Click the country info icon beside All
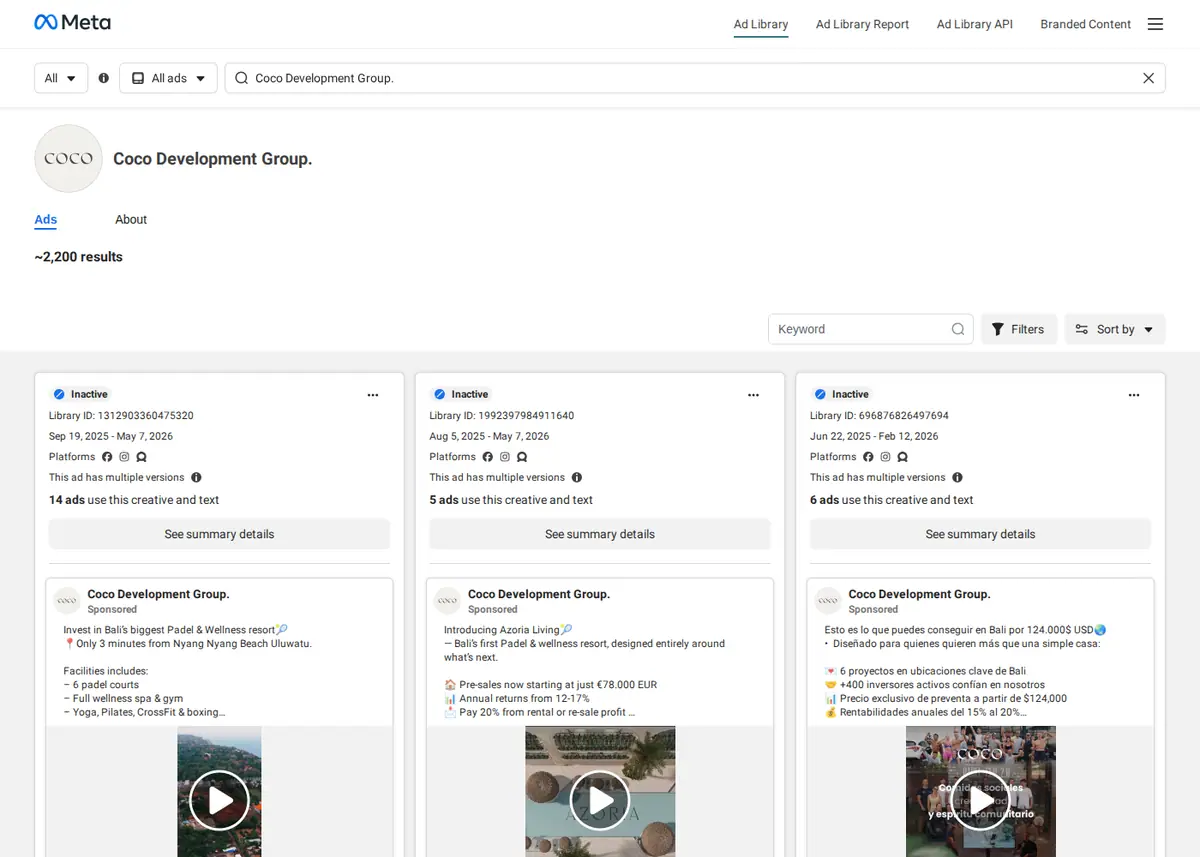 104,78
